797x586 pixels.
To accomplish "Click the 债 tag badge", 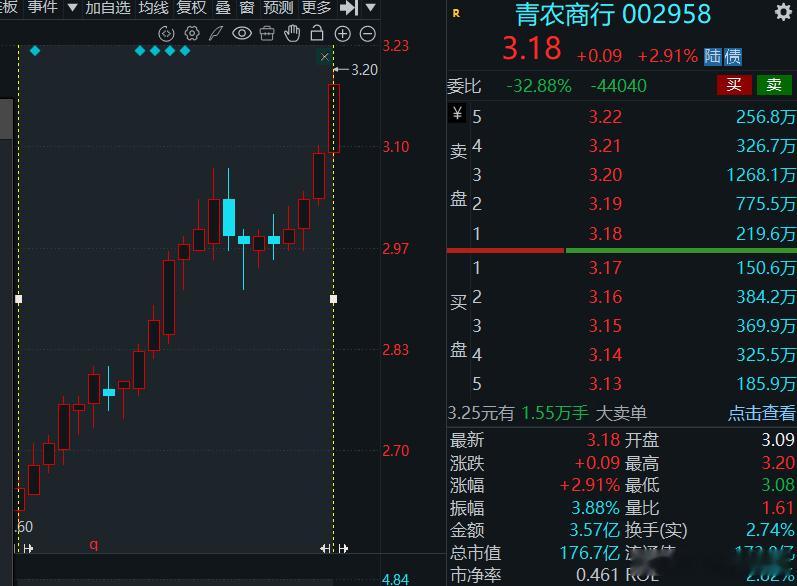I will point(732,56).
